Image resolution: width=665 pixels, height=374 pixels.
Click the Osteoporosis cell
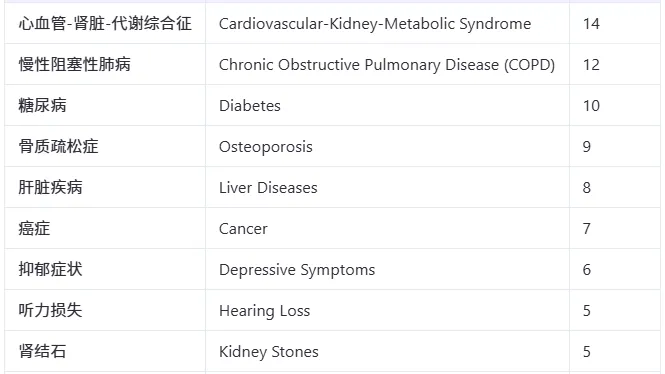pyautogui.click(x=387, y=146)
